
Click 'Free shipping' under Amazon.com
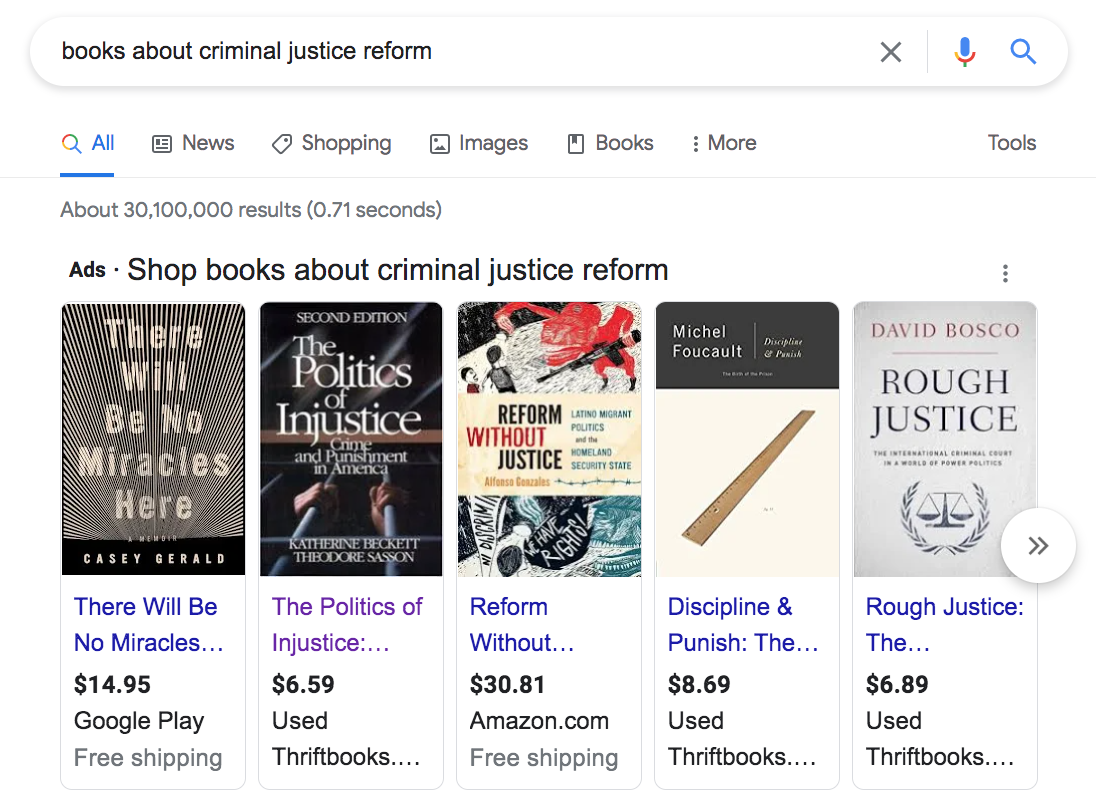tap(544, 758)
